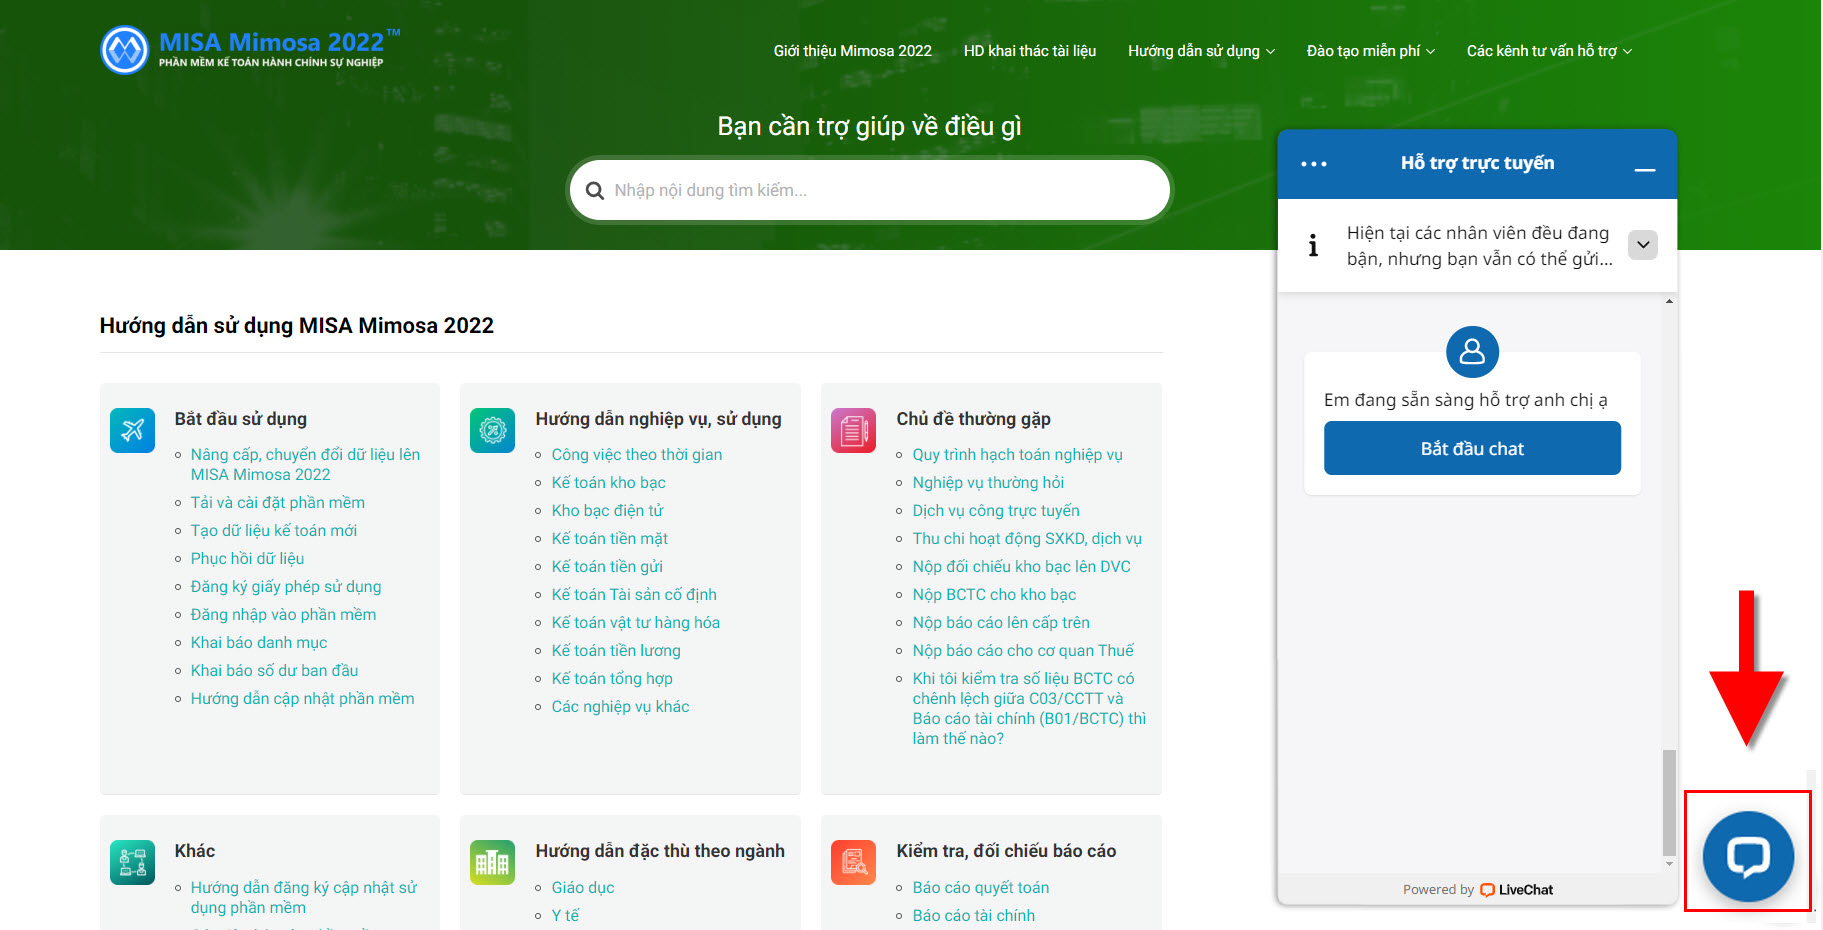
Task: Click the LiveChat logo in the chat footer
Action: [1516, 890]
